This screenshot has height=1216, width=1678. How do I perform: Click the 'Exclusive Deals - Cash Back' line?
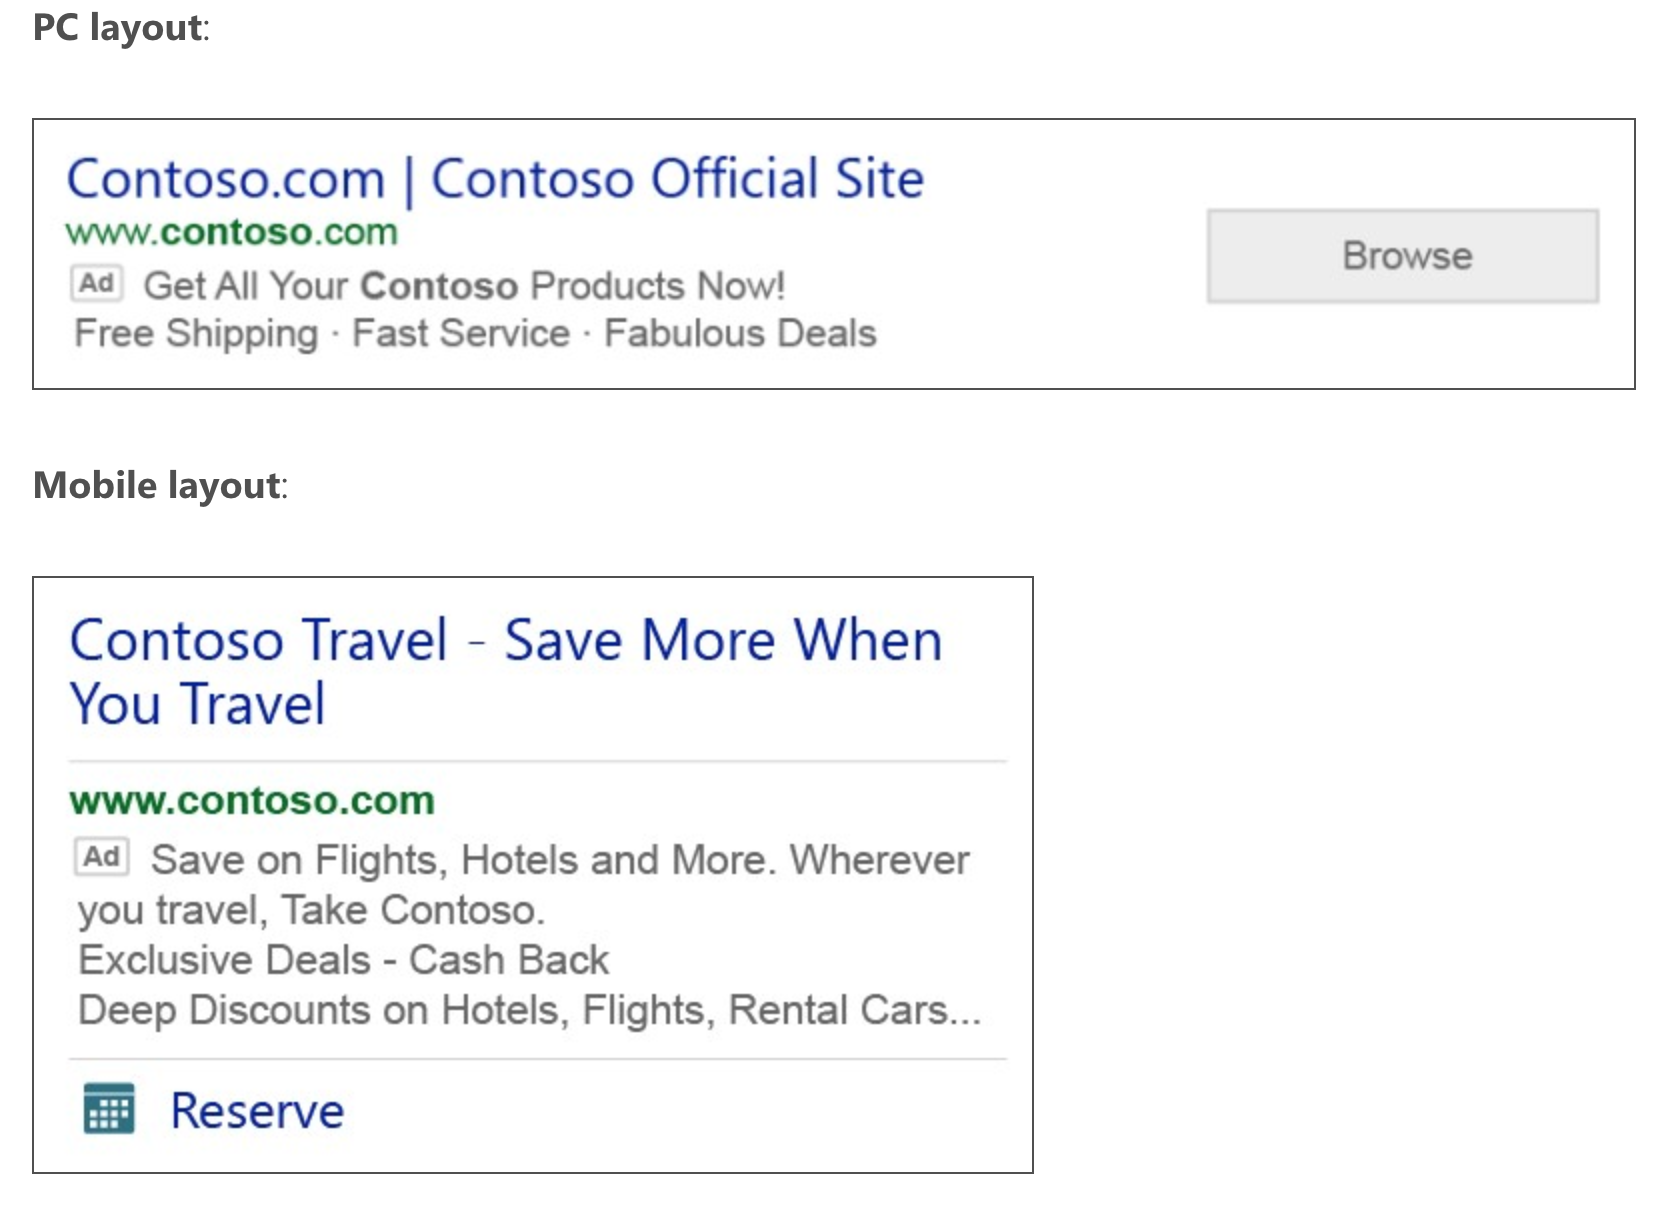(343, 960)
